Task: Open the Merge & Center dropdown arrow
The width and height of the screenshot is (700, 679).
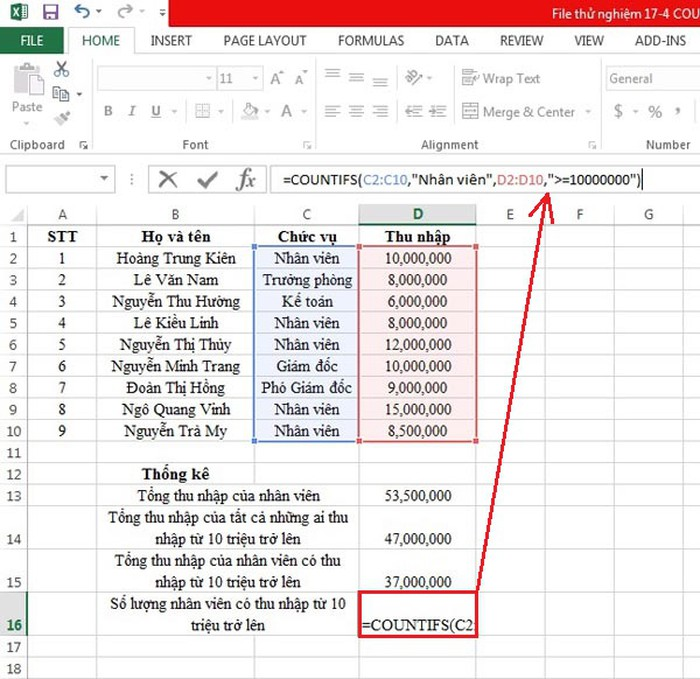Action: point(588,111)
